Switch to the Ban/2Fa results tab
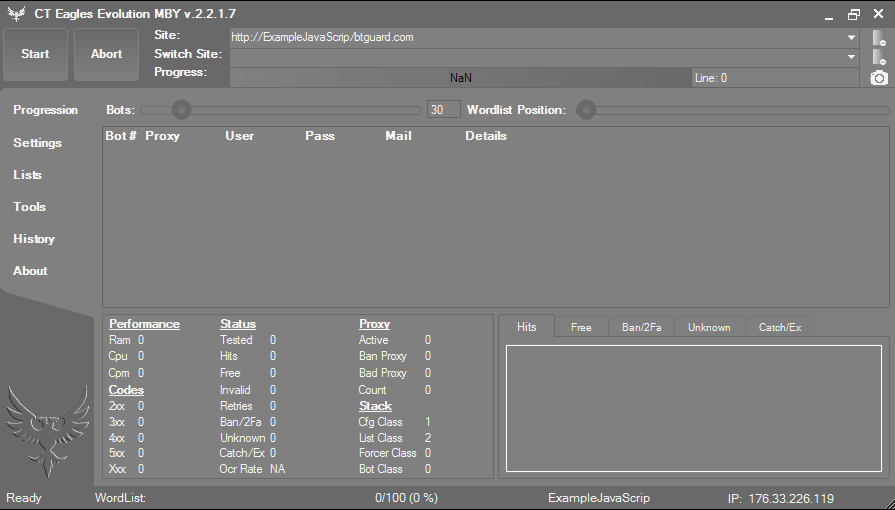The width and height of the screenshot is (895, 510). (642, 327)
